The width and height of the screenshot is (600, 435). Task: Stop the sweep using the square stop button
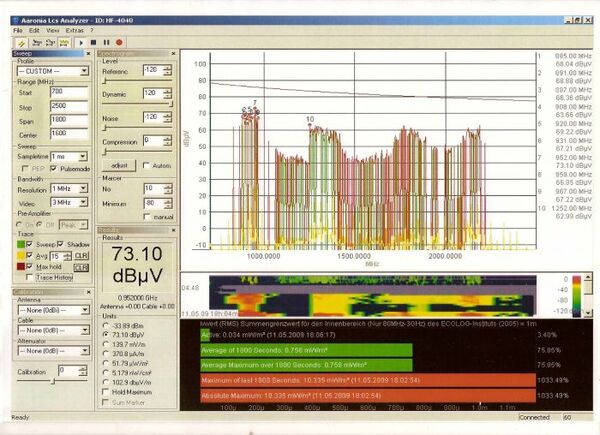[93, 42]
